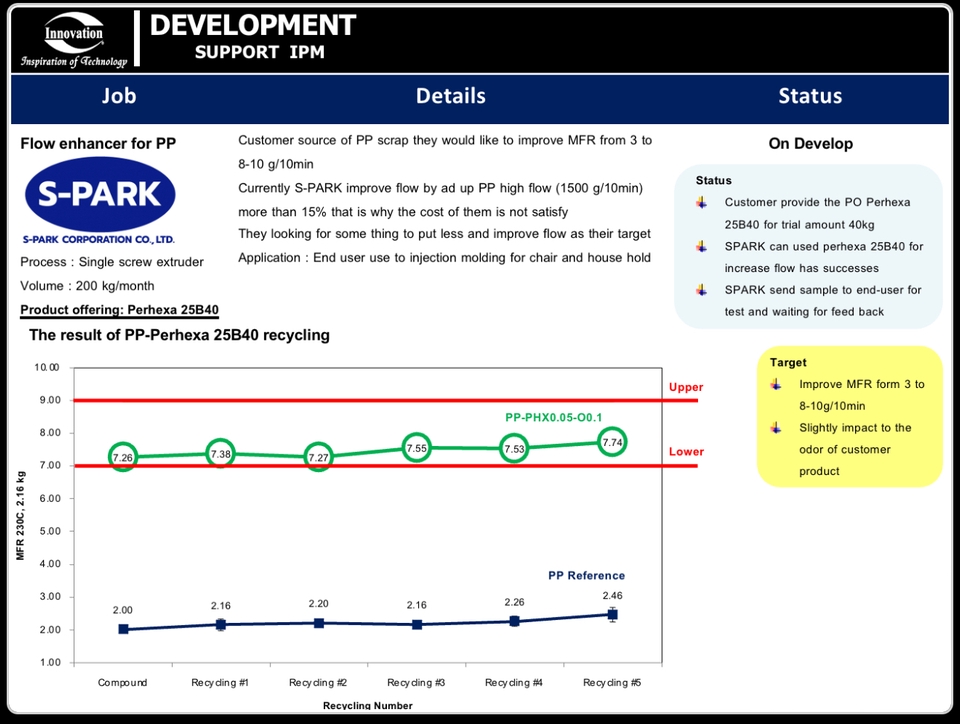
Task: Click the green PP-PHX0.05-O0.1 series label
Action: (553, 417)
